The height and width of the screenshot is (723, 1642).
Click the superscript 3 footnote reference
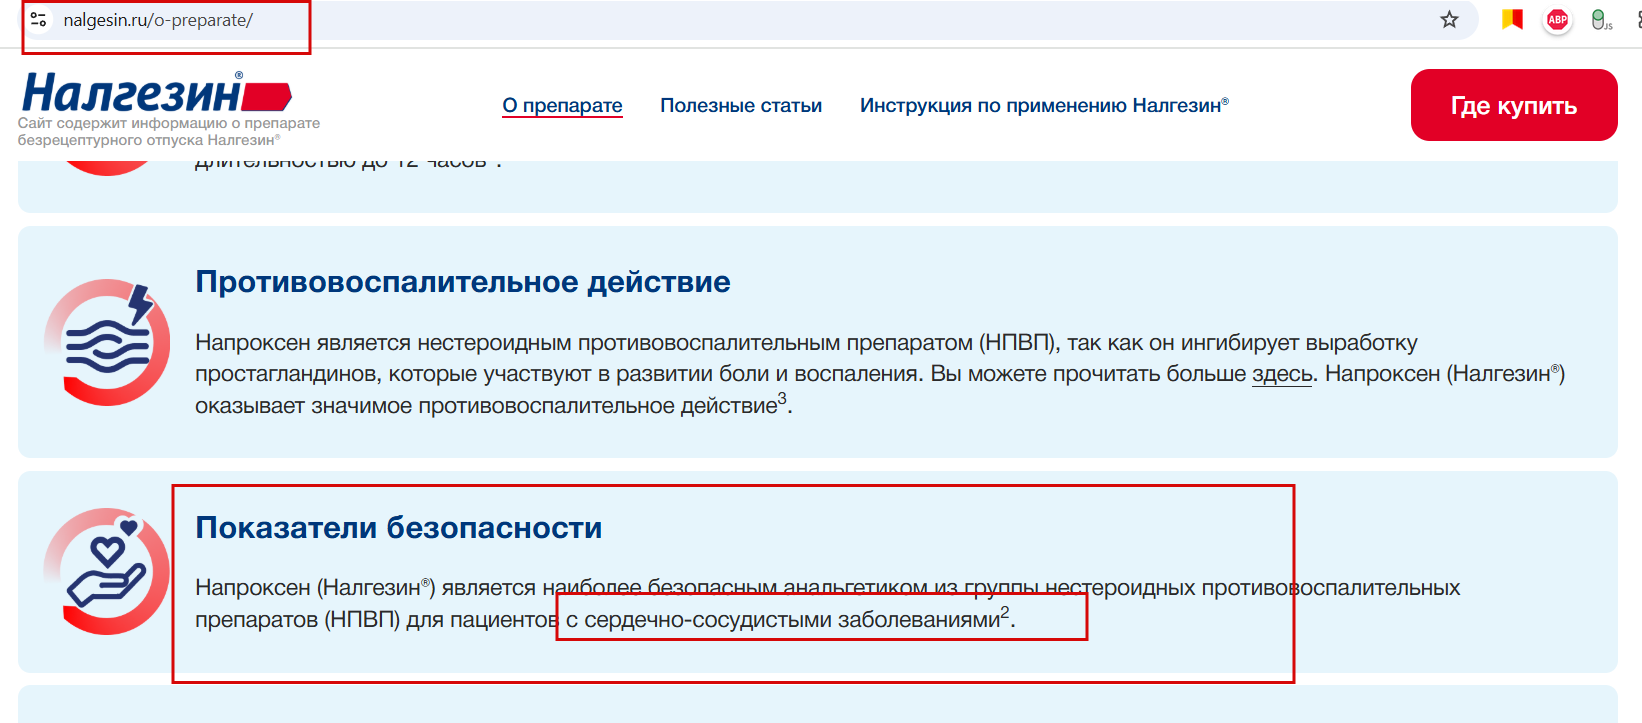pyautogui.click(x=782, y=398)
